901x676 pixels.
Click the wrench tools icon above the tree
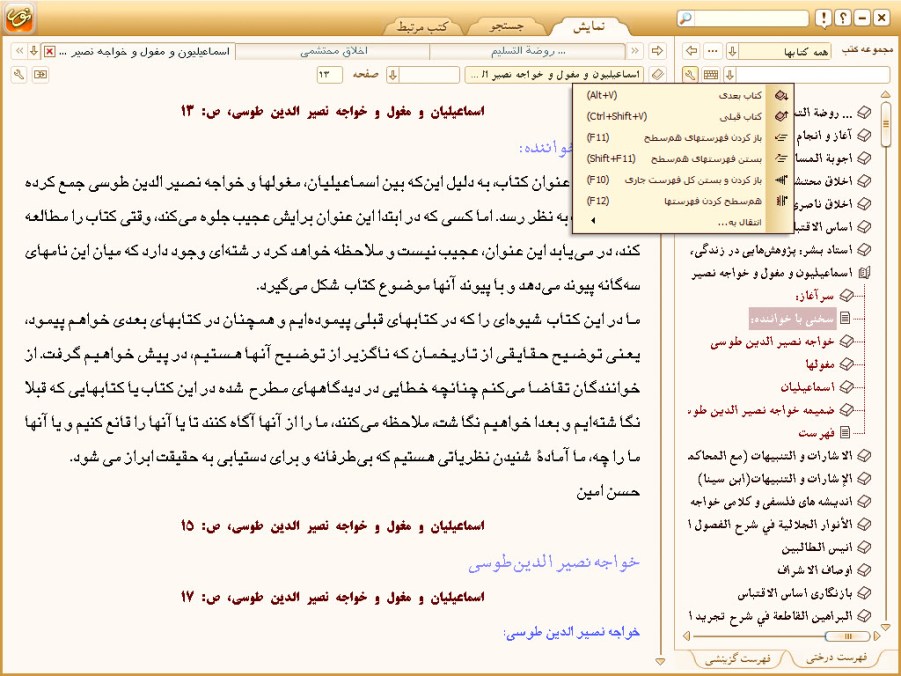click(690, 74)
